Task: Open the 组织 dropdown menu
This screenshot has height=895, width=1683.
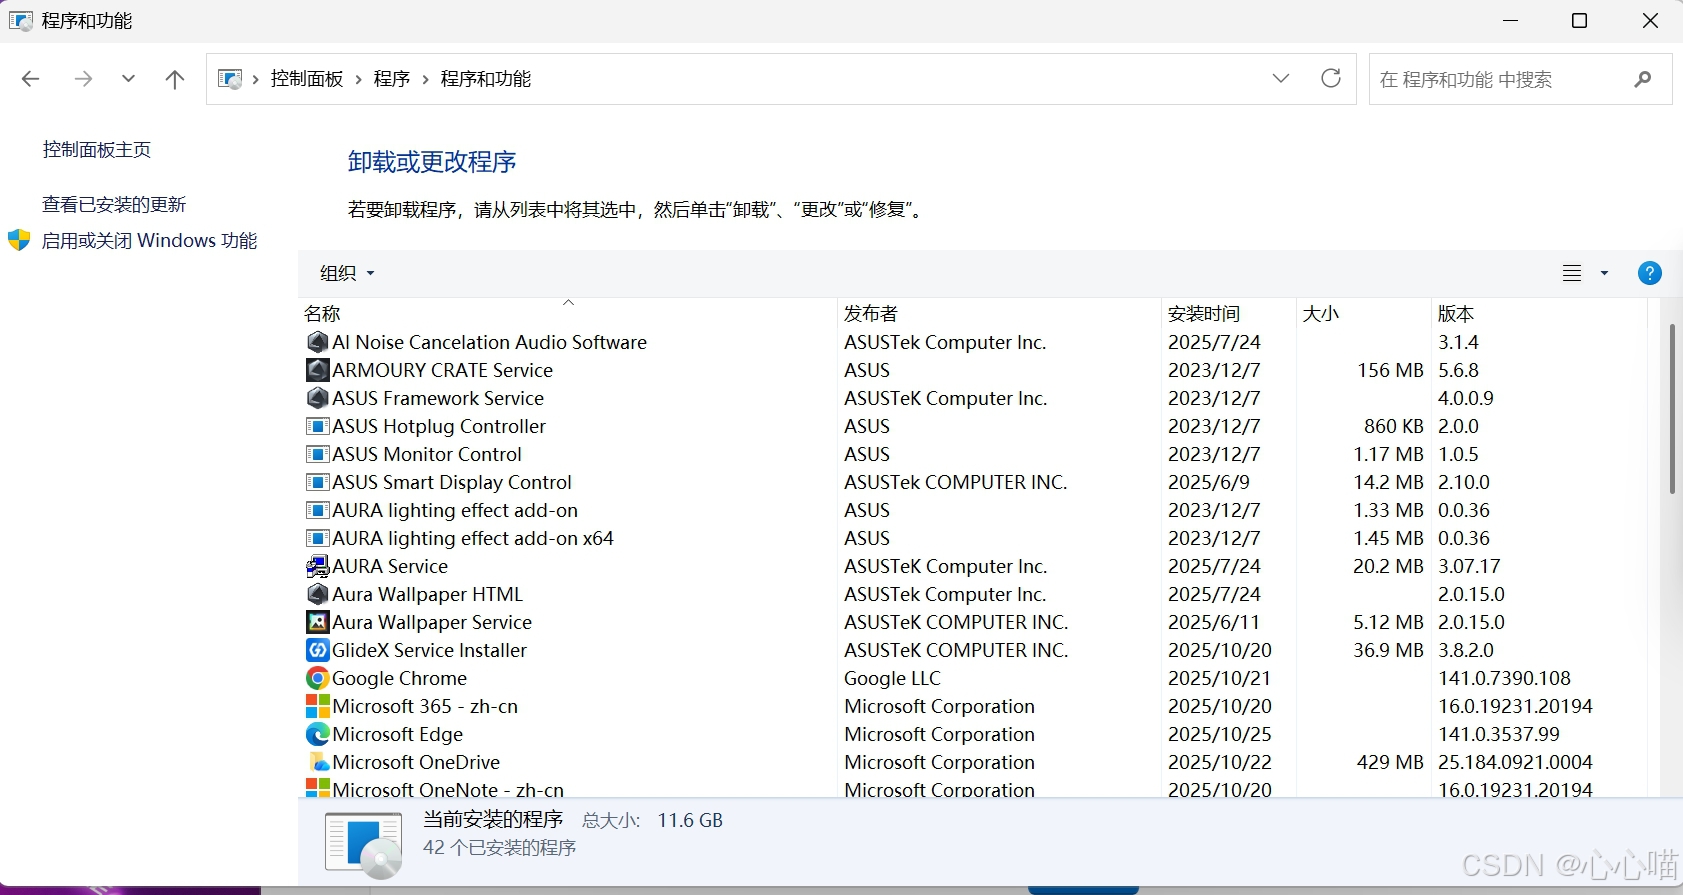Action: click(x=347, y=273)
